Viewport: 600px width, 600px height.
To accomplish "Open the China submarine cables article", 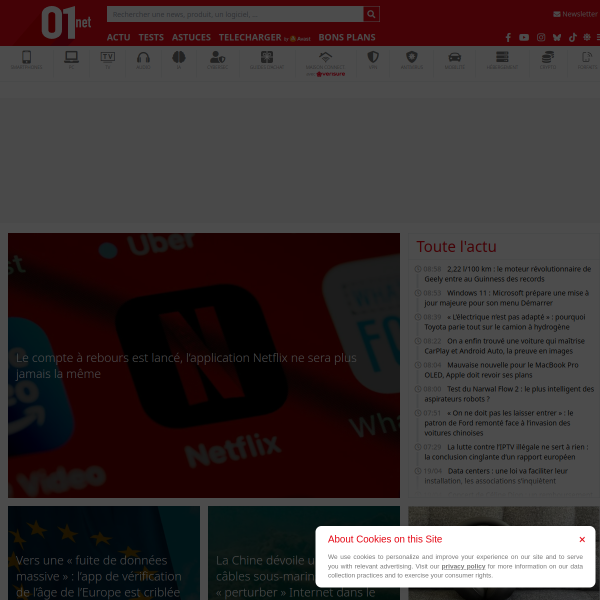I will [x=304, y=553].
